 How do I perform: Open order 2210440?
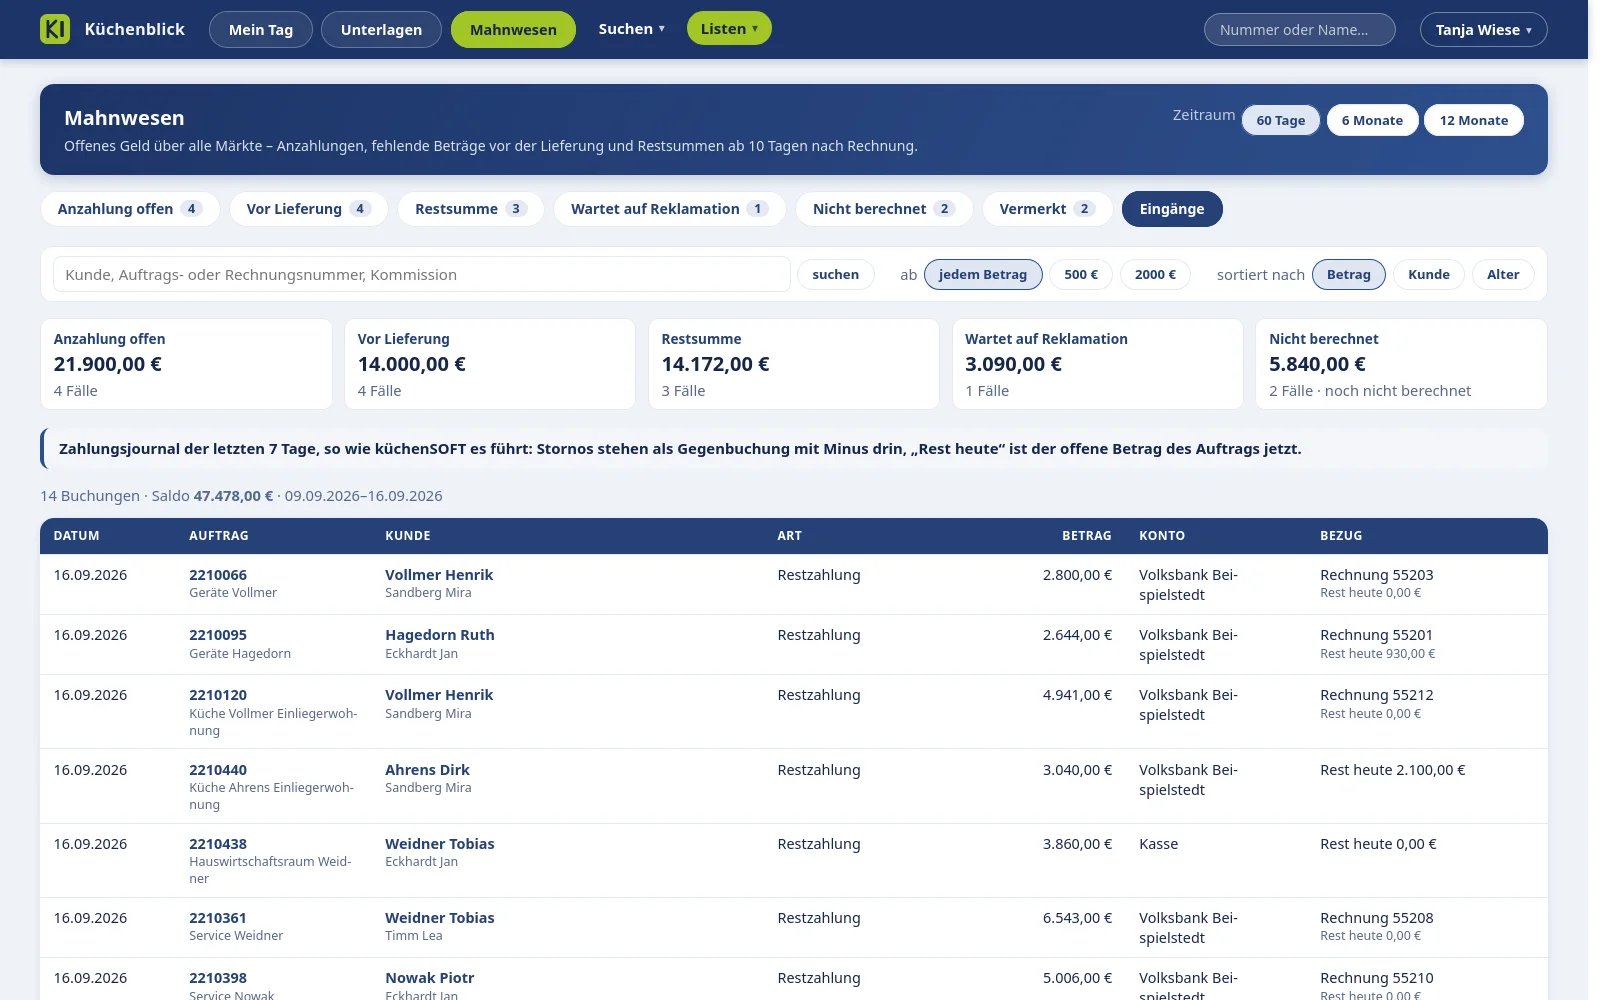218,770
